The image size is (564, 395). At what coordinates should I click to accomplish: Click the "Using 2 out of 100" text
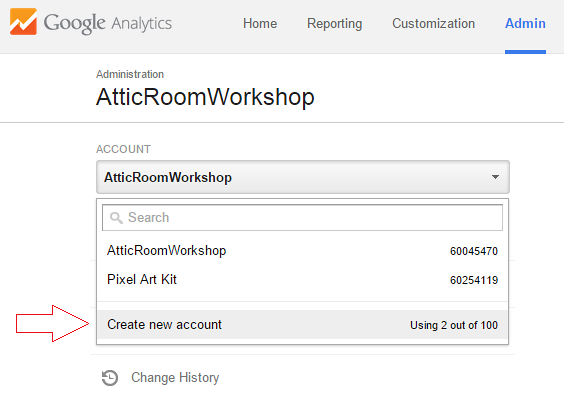(454, 325)
